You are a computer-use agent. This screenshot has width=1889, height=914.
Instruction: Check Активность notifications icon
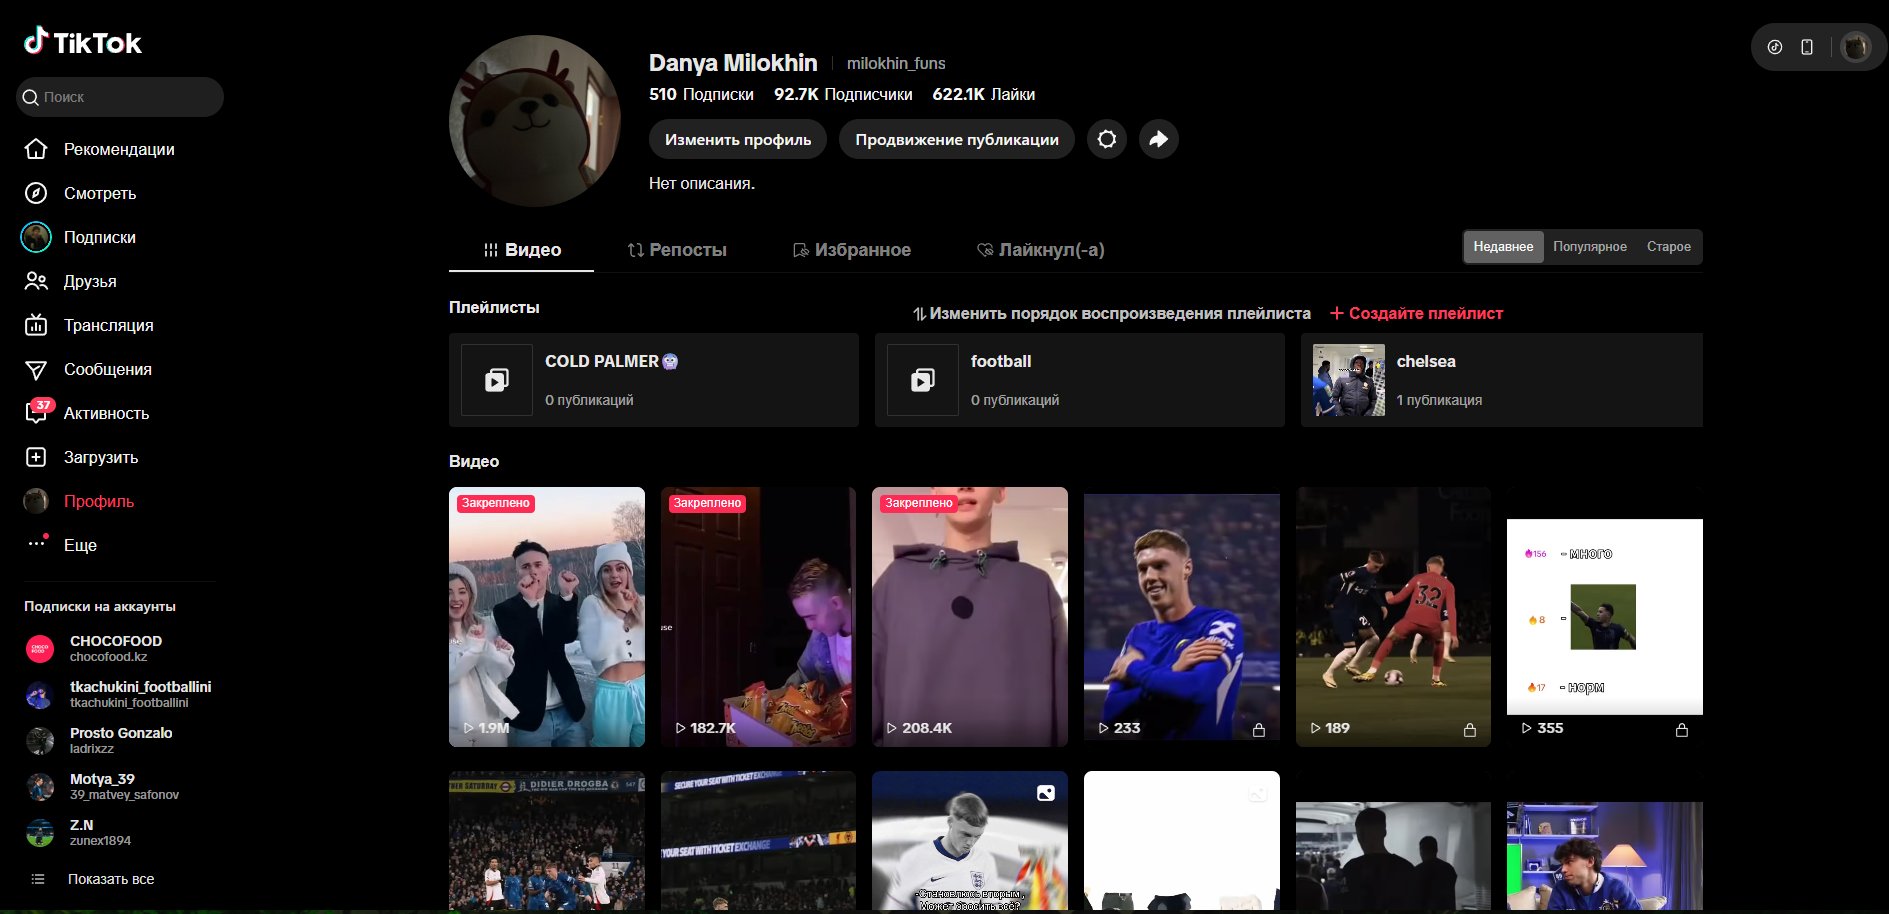click(36, 413)
